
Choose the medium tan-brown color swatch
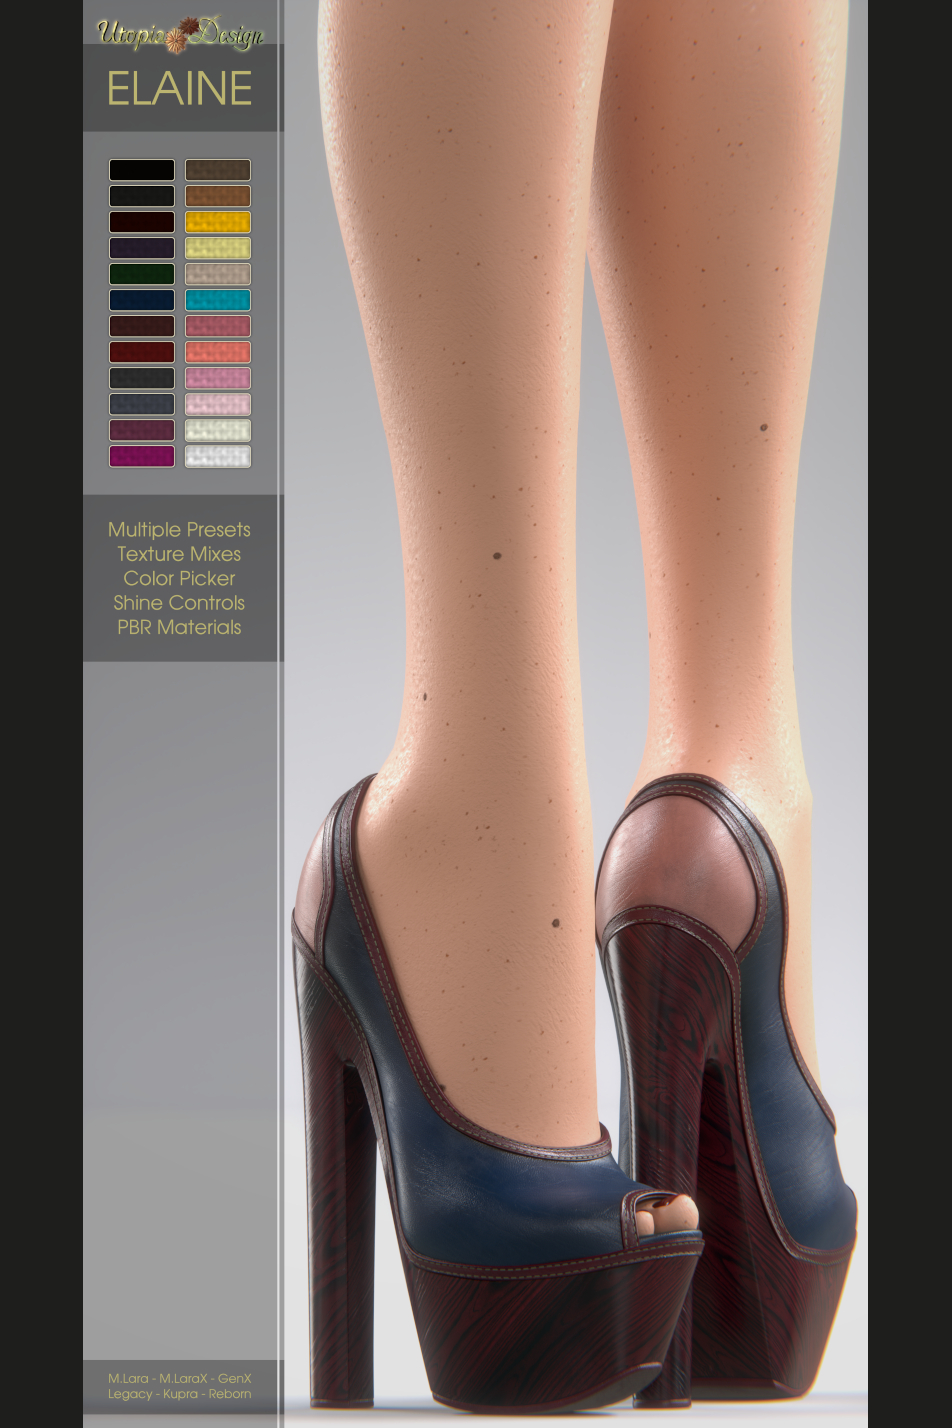tap(218, 196)
